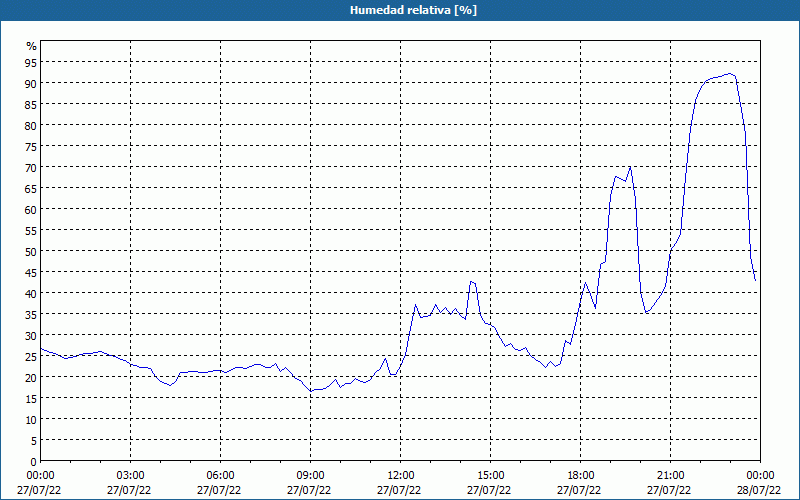Image resolution: width=800 pixels, height=500 pixels.
Task: Click the '0' y-axis origin label
Action: (34, 461)
